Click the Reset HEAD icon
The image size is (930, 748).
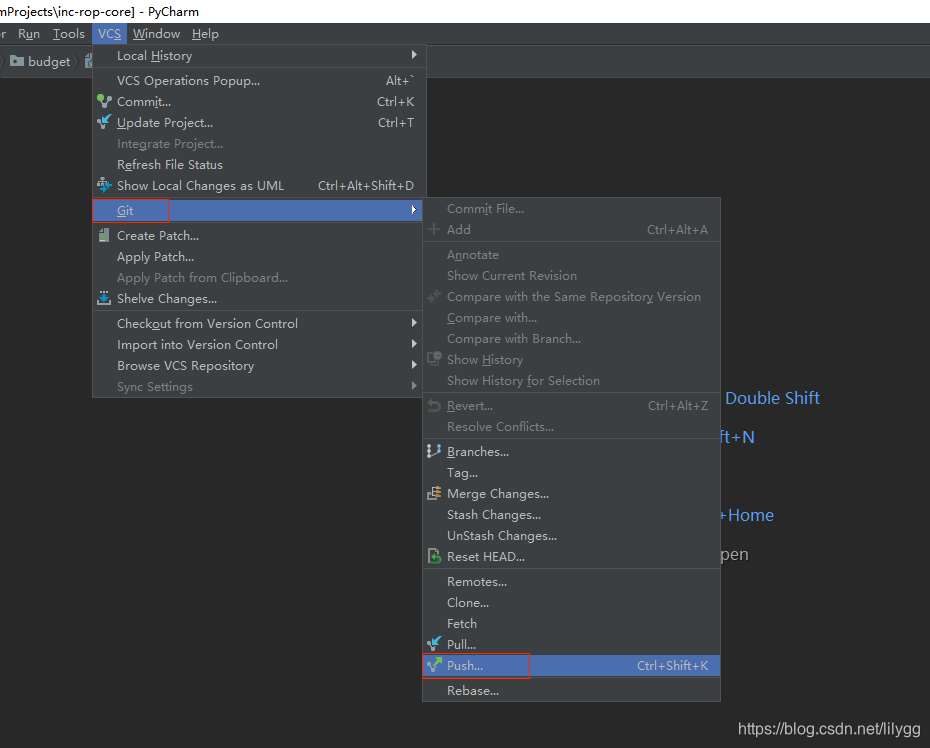(434, 556)
